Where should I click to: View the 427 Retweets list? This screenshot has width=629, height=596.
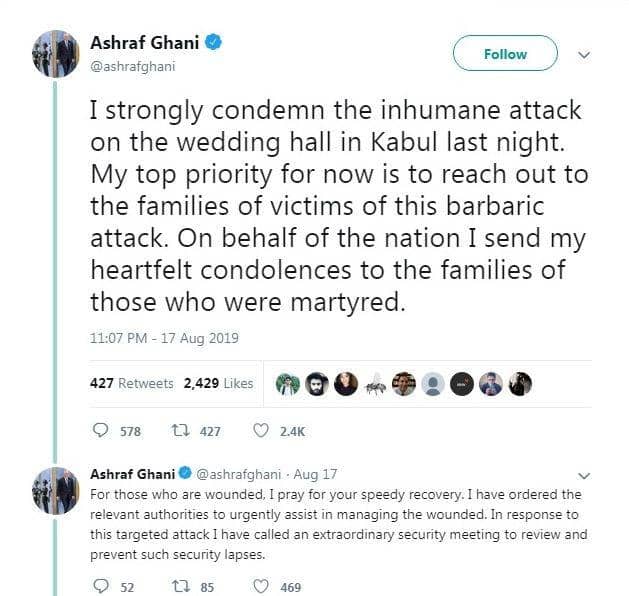[x=132, y=384]
